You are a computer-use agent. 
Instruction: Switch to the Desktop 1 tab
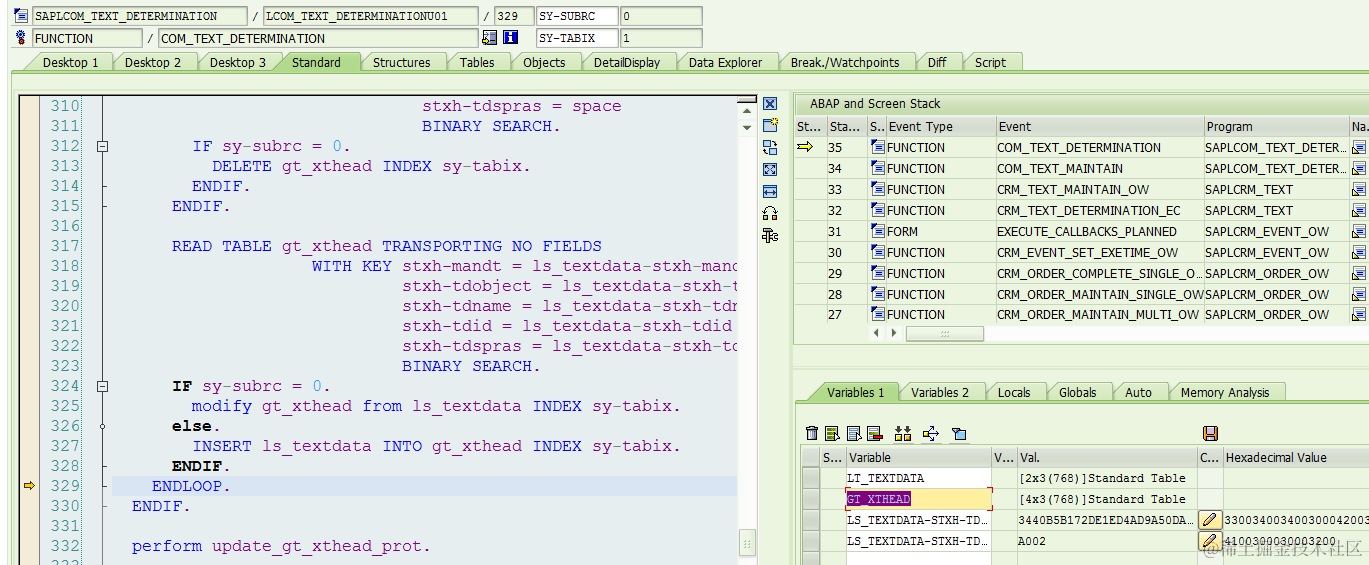click(70, 62)
